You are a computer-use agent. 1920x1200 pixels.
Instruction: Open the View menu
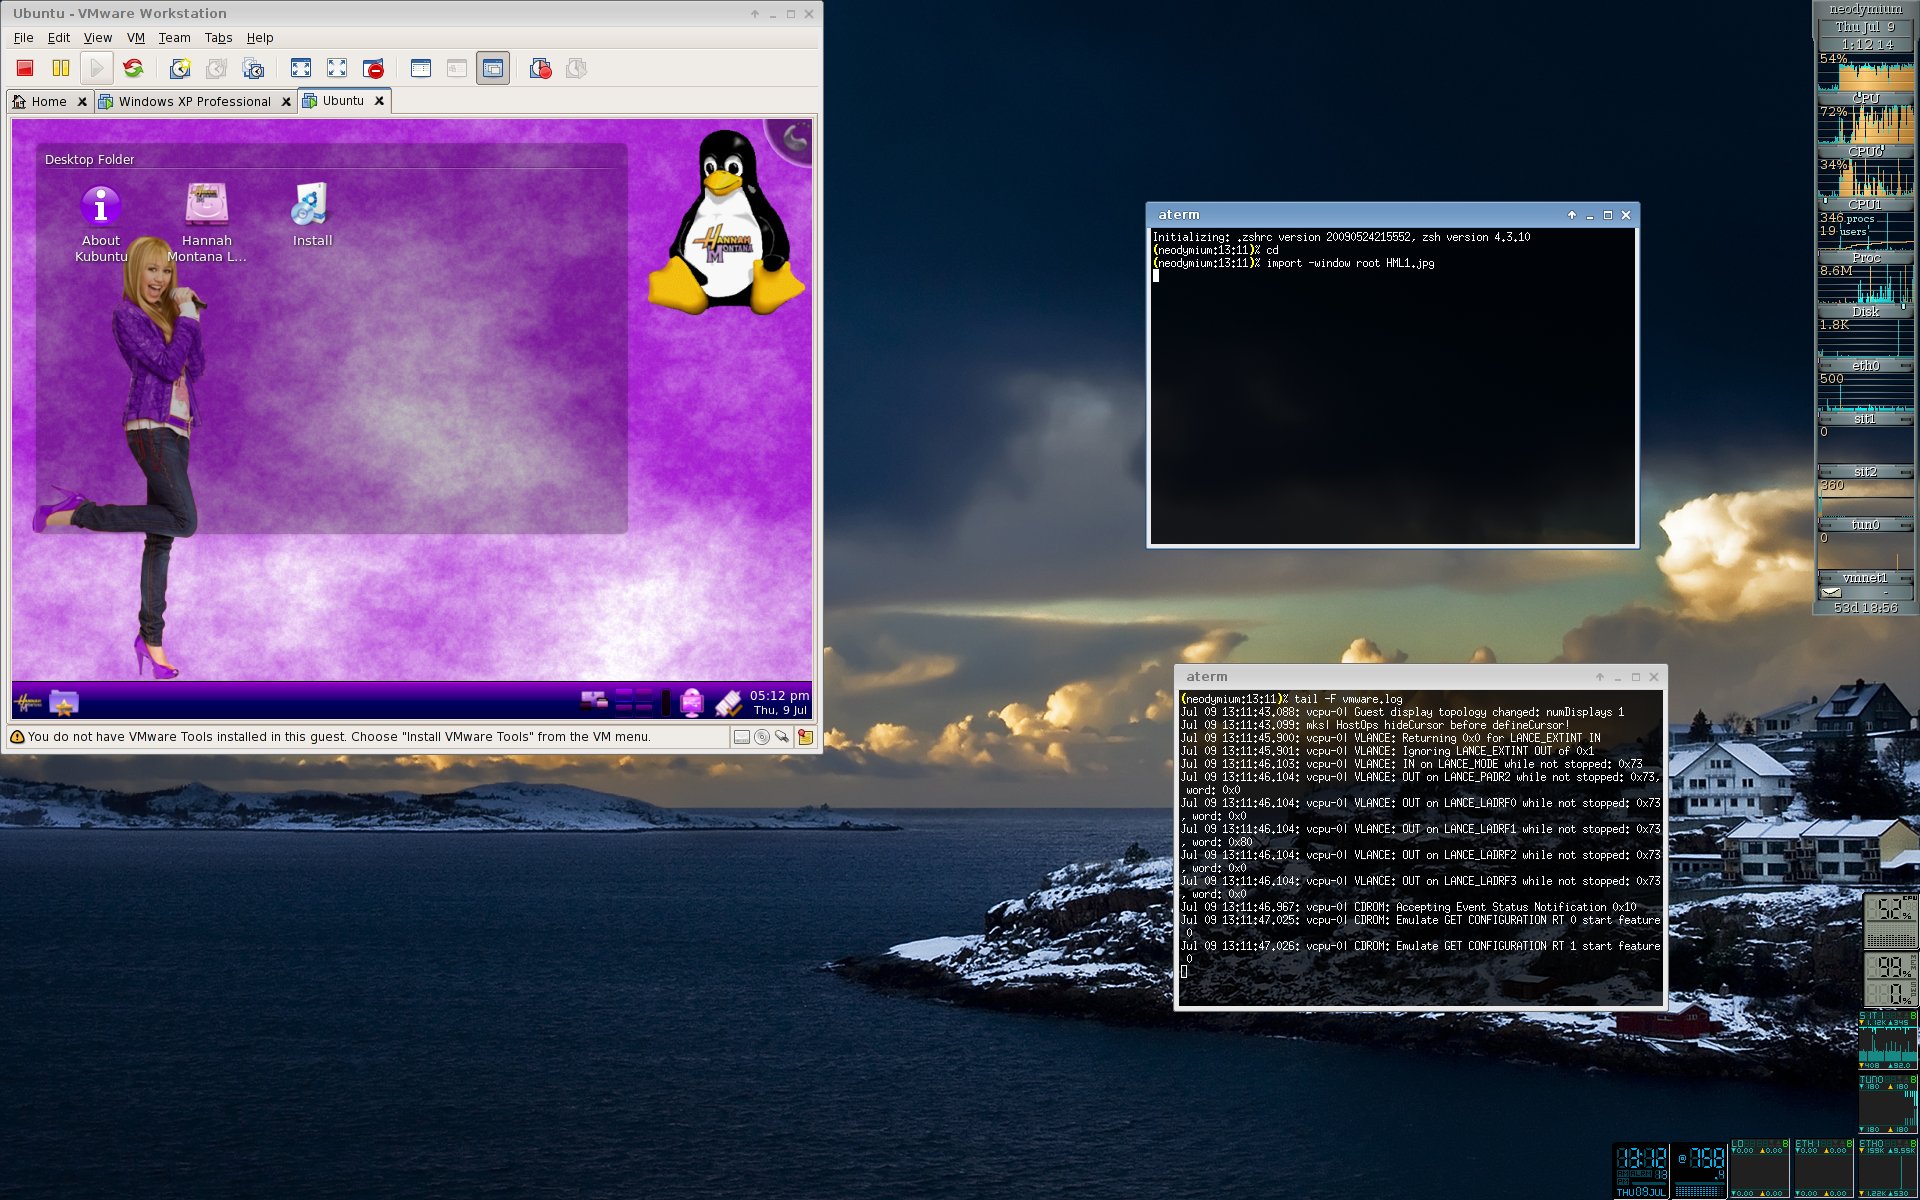98,38
